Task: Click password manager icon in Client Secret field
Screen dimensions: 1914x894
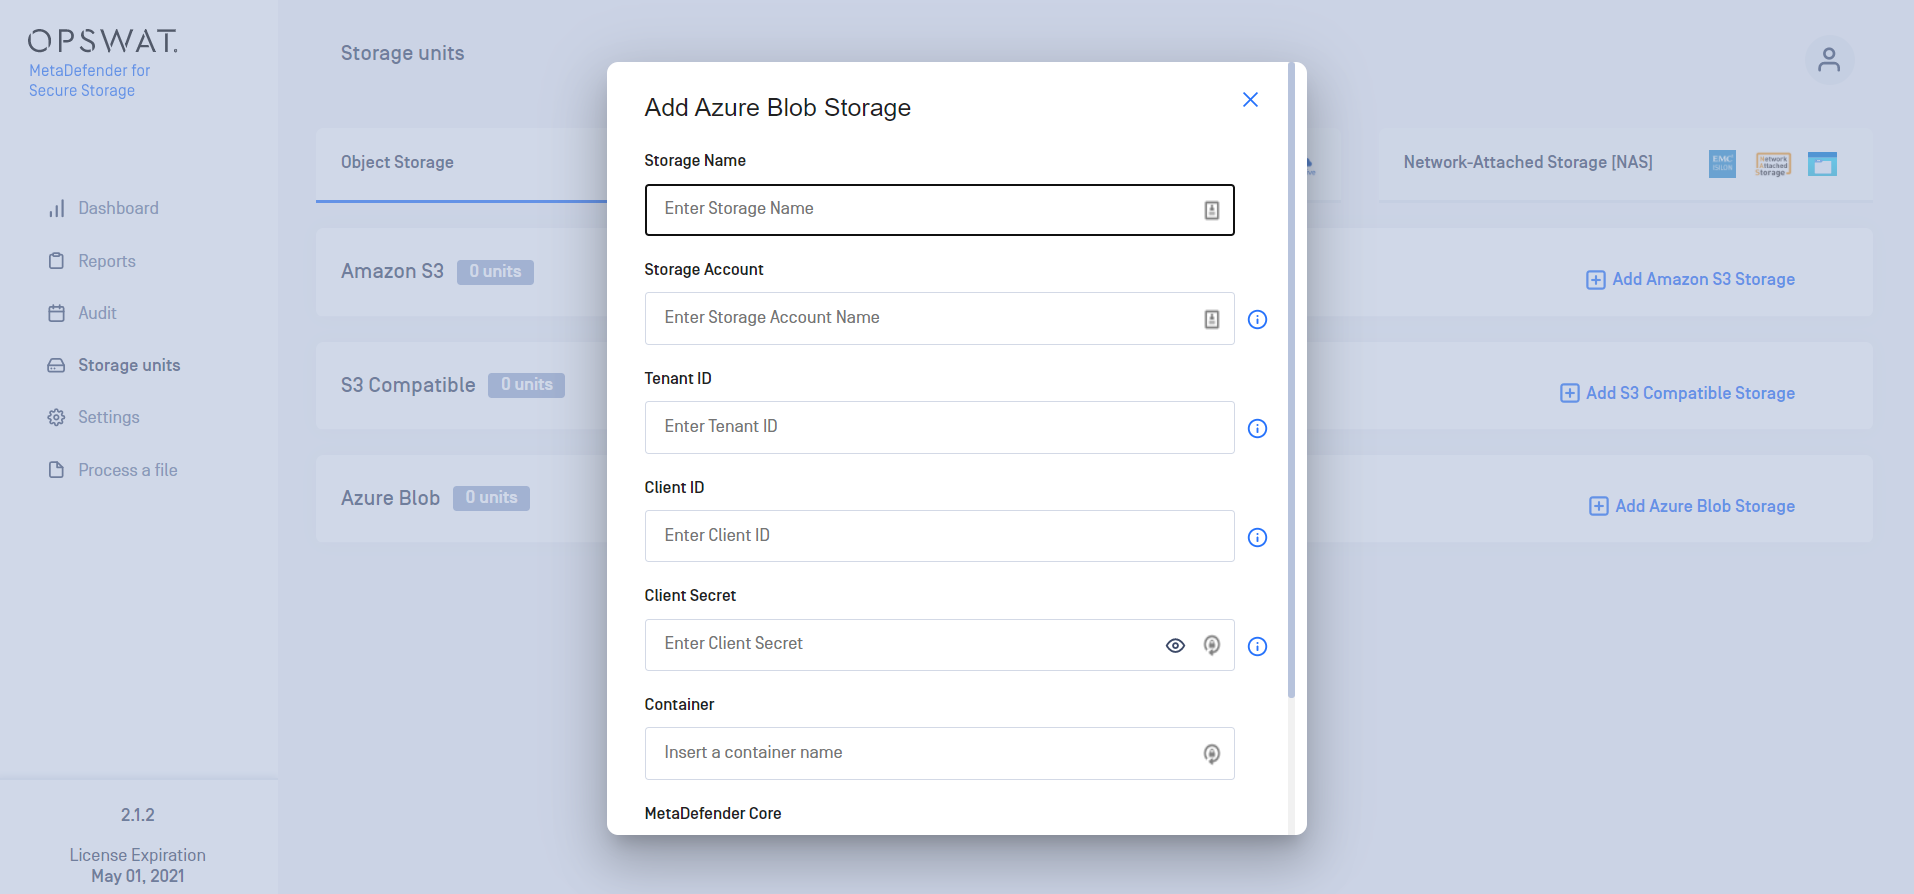Action: click(1211, 646)
